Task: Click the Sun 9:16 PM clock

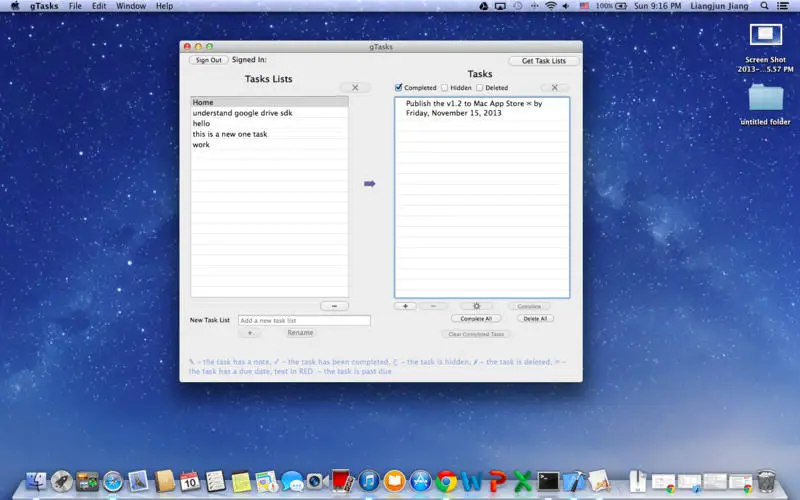Action: coord(657,6)
